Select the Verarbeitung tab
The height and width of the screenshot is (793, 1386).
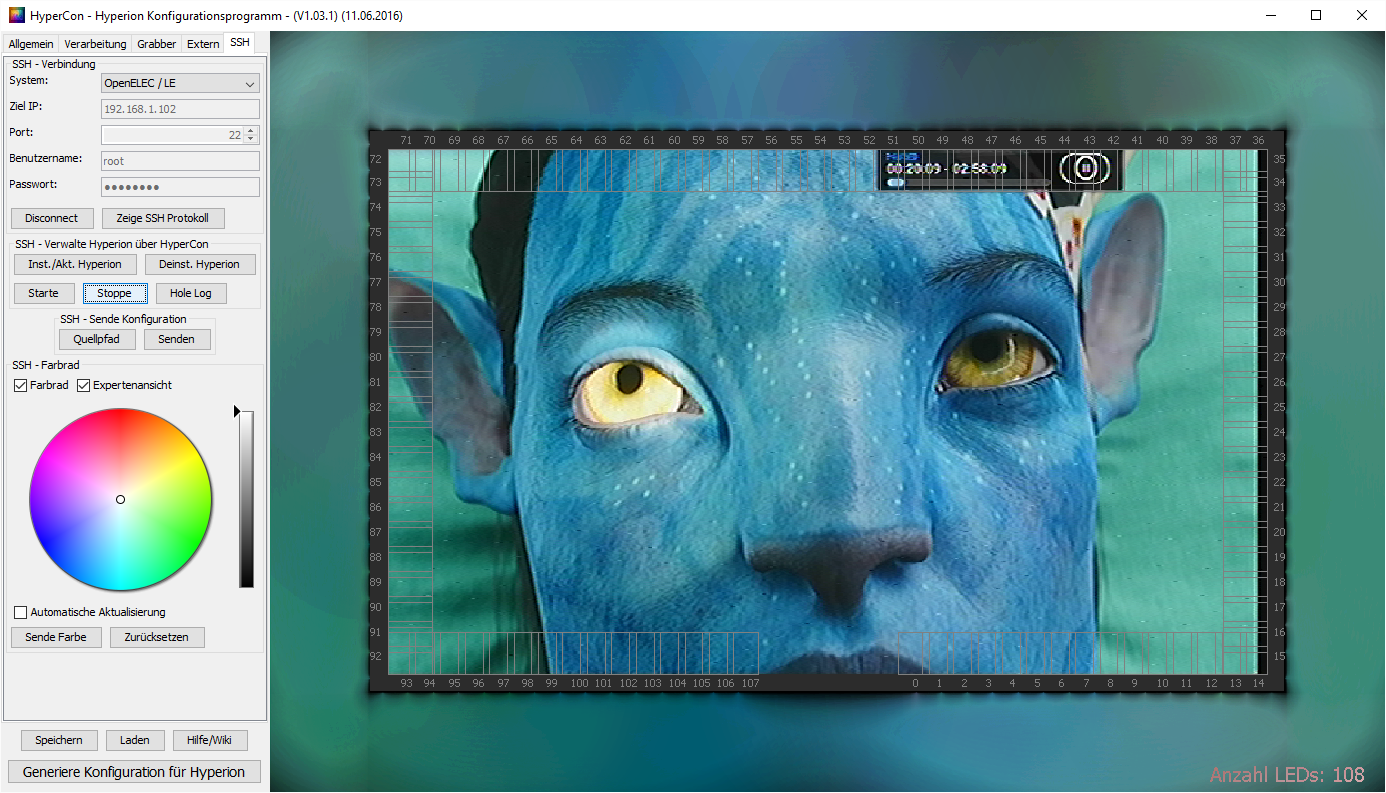(x=95, y=44)
